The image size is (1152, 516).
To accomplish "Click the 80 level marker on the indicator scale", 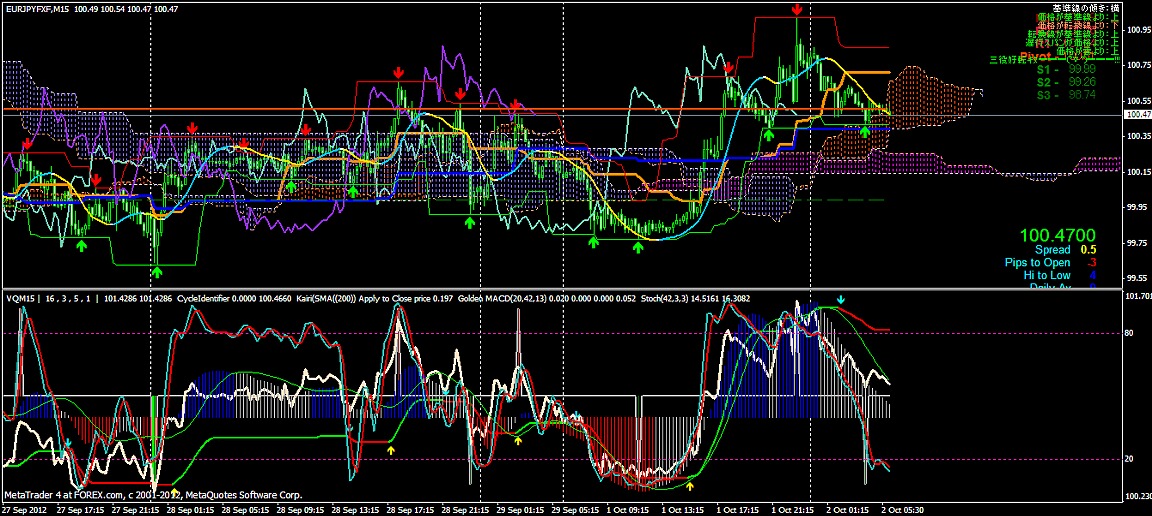I will pyautogui.click(x=1130, y=332).
